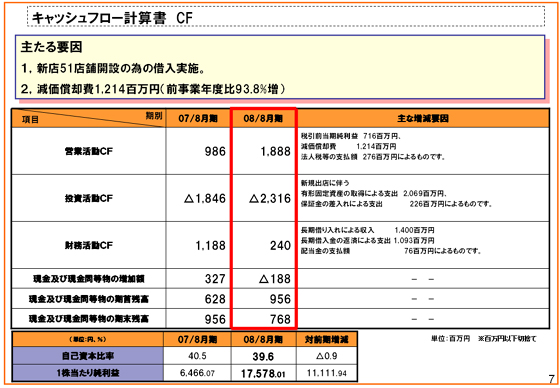Select the value "11,111.94"

coord(326,373)
